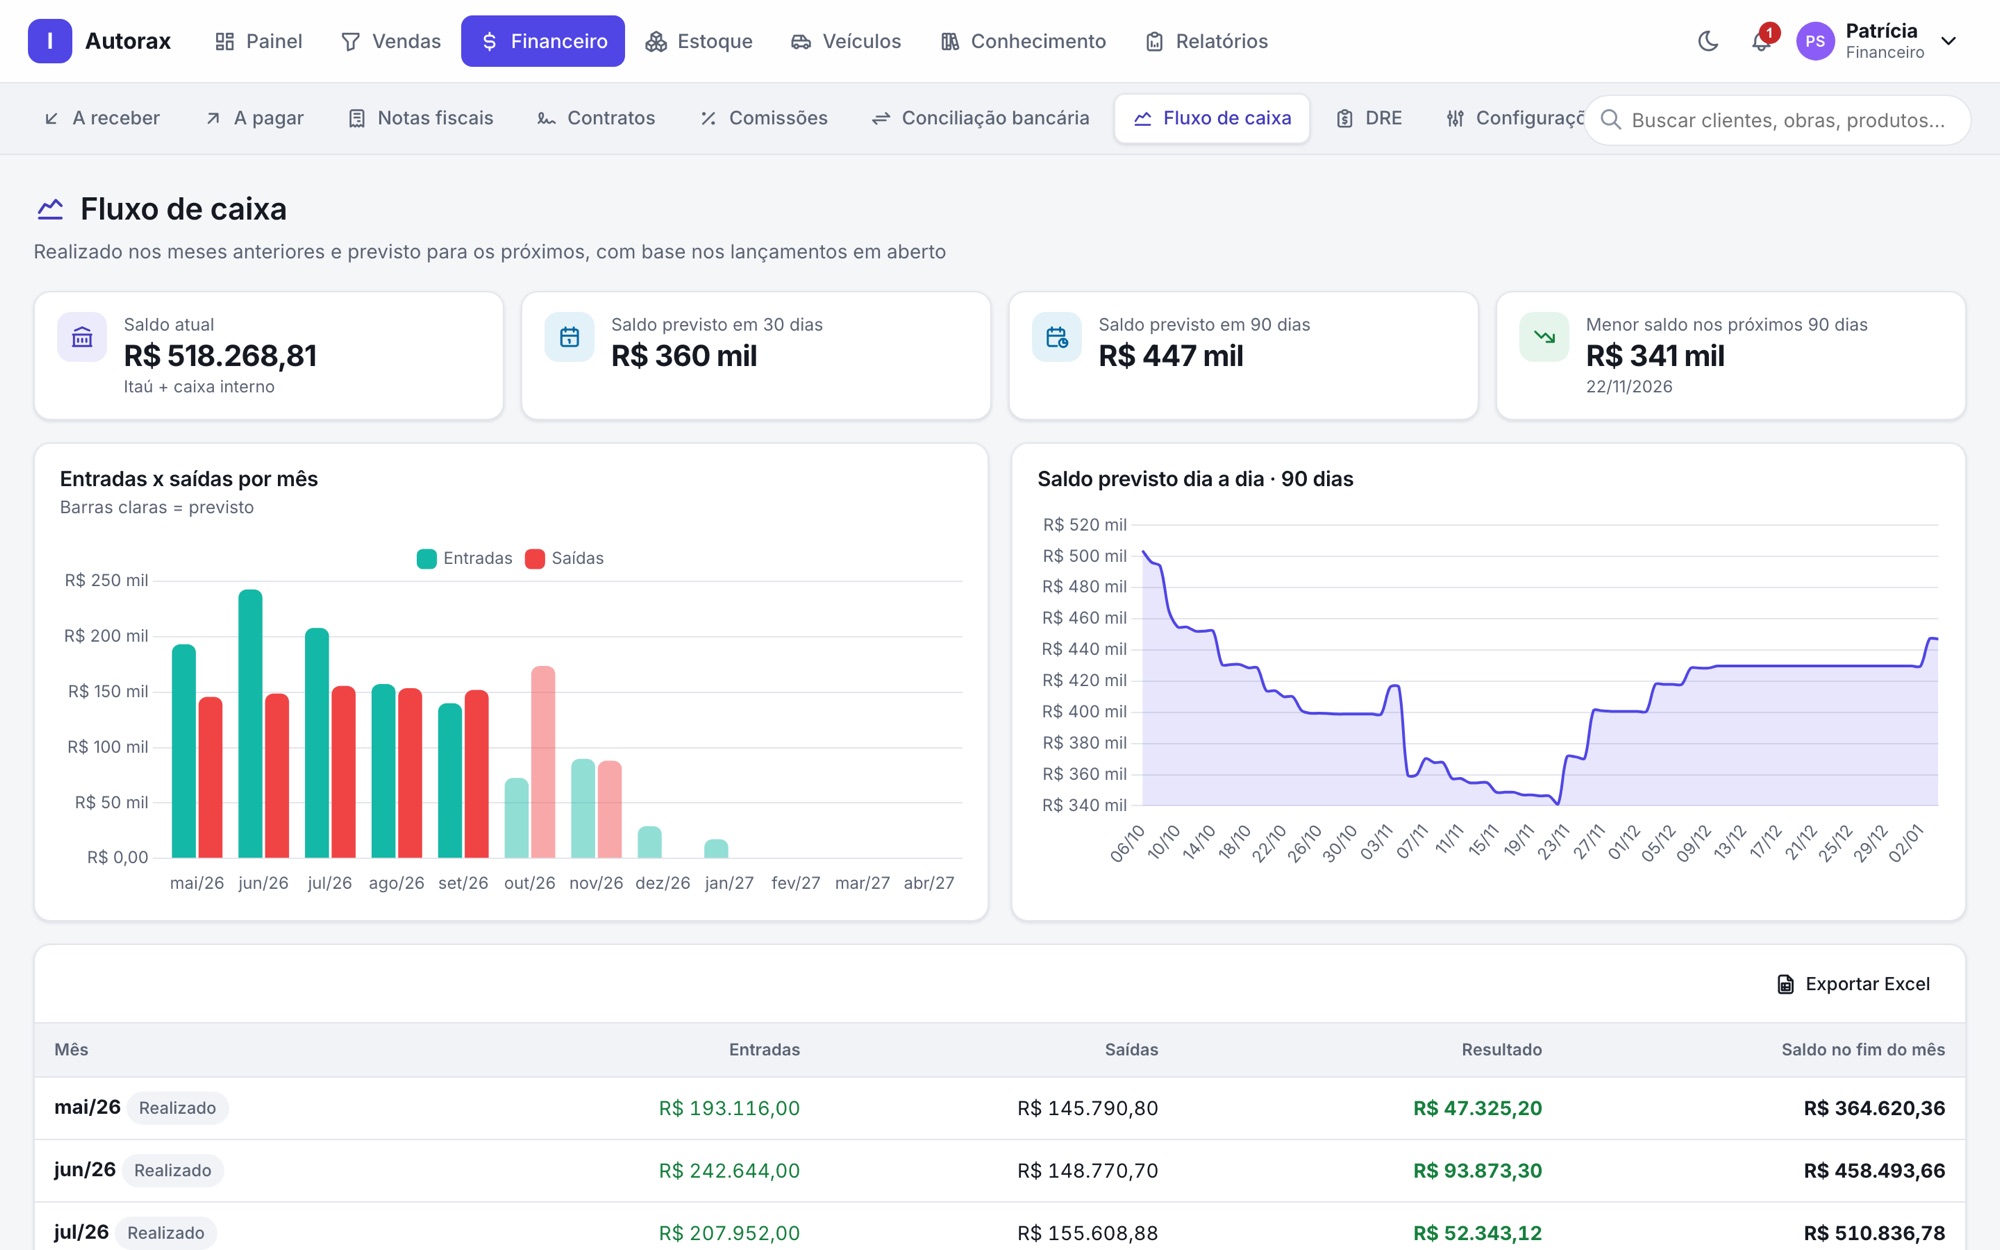The height and width of the screenshot is (1250, 2000).
Task: Click Saldo atual value R$ 518.268,81
Action: [x=220, y=356]
